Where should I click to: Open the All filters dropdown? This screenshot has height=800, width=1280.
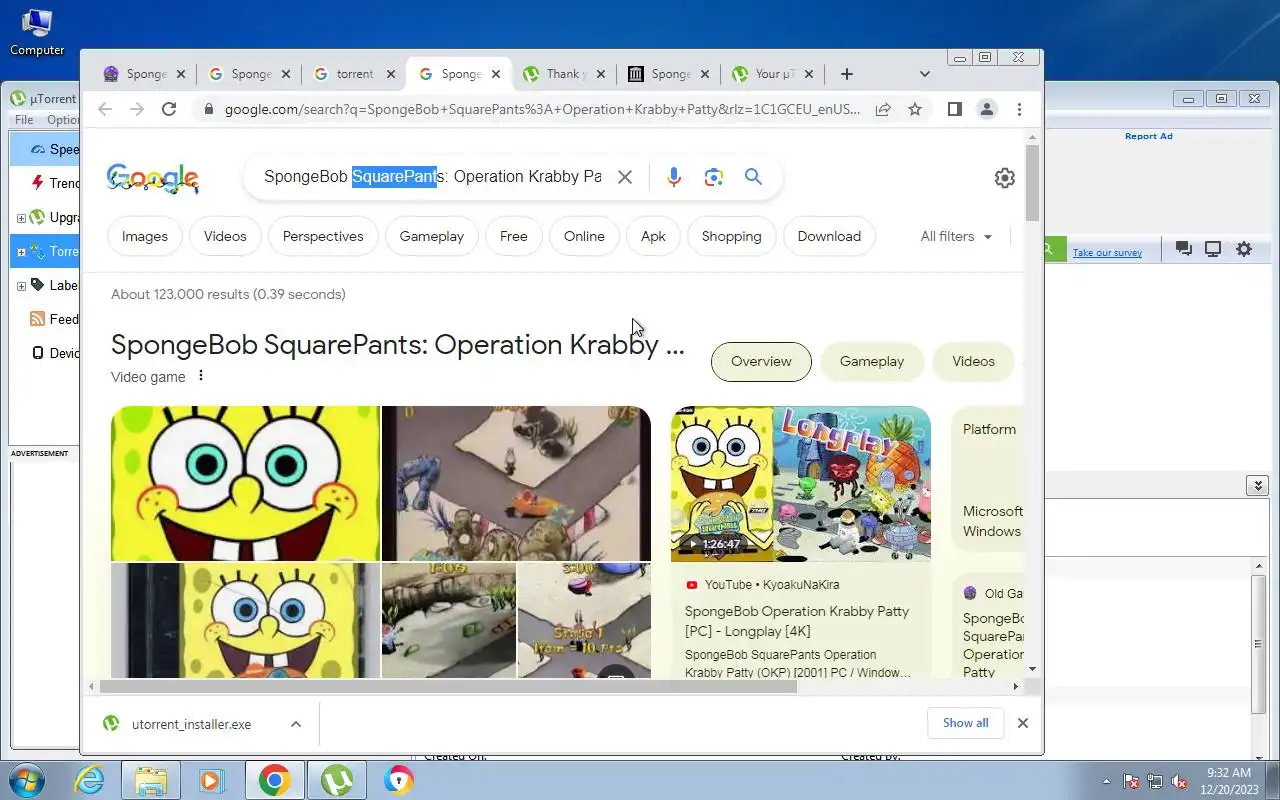tap(957, 237)
